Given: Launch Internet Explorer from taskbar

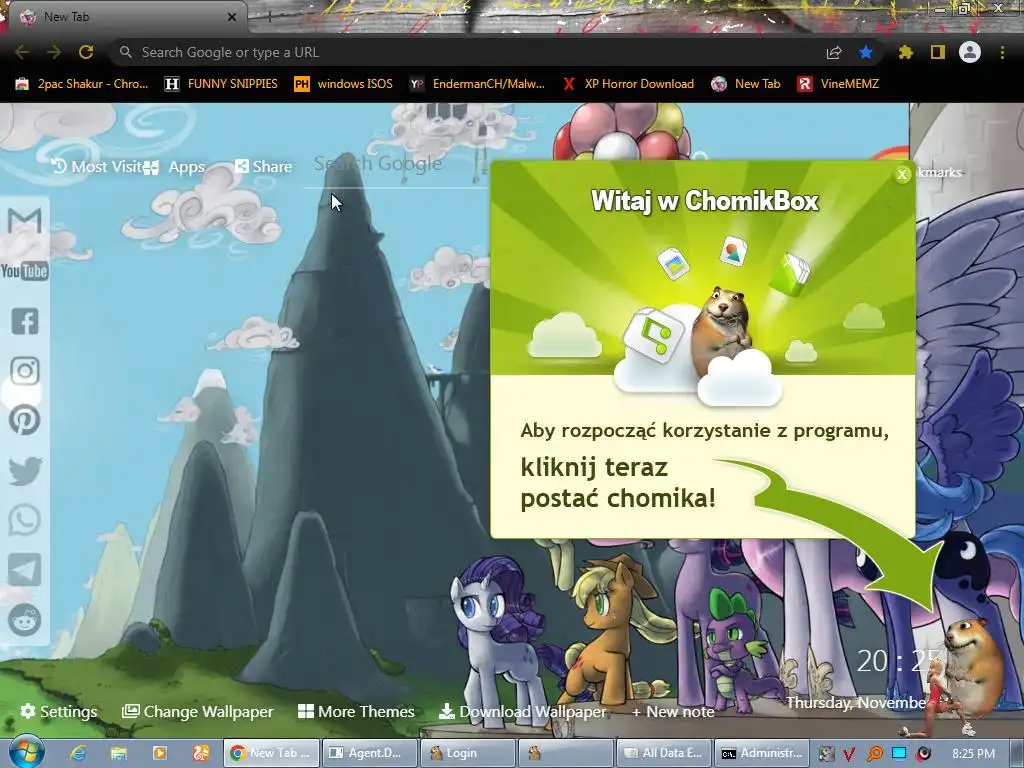Looking at the screenshot, I should tap(78, 753).
